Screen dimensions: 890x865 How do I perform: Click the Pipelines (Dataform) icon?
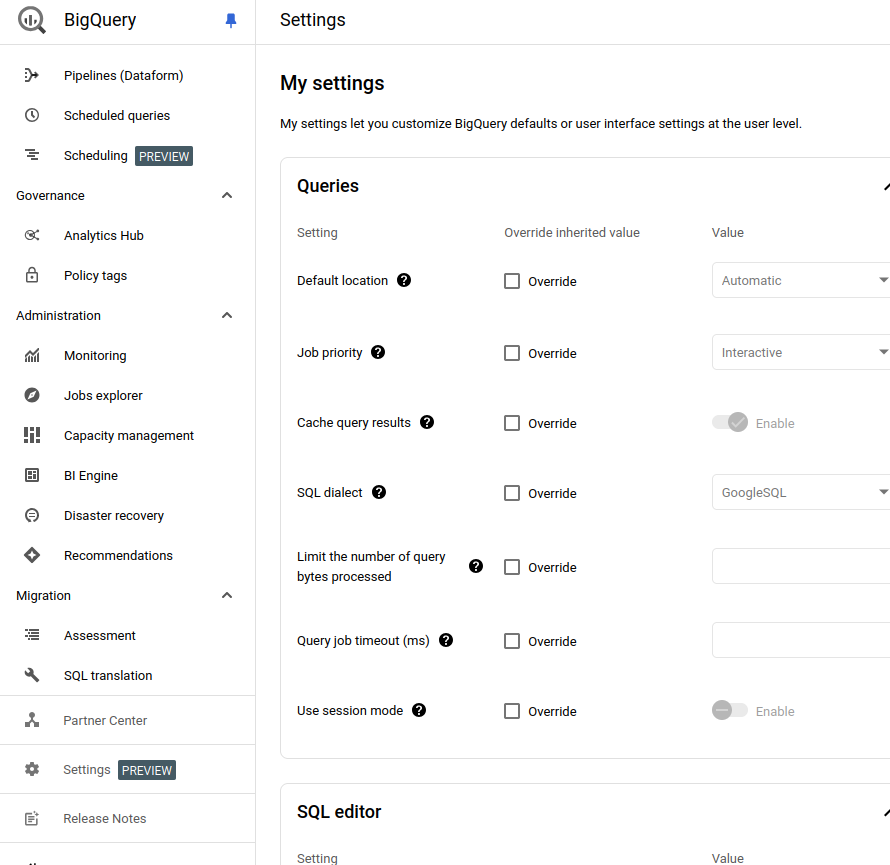coord(32,75)
